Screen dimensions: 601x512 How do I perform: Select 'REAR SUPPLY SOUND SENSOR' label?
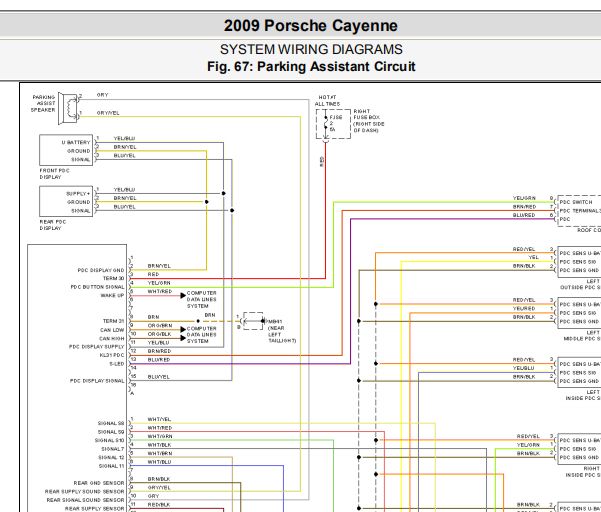point(85,492)
